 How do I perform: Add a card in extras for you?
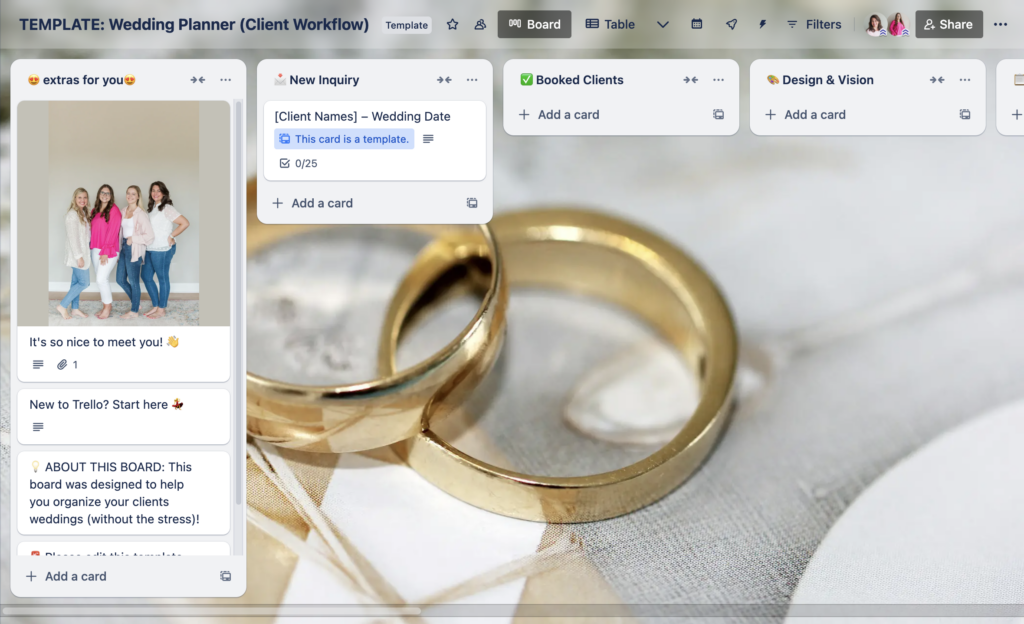66,576
